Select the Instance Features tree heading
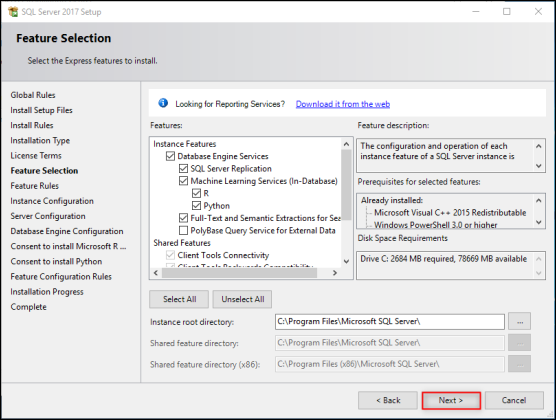The height and width of the screenshot is (420, 556). pos(185,144)
